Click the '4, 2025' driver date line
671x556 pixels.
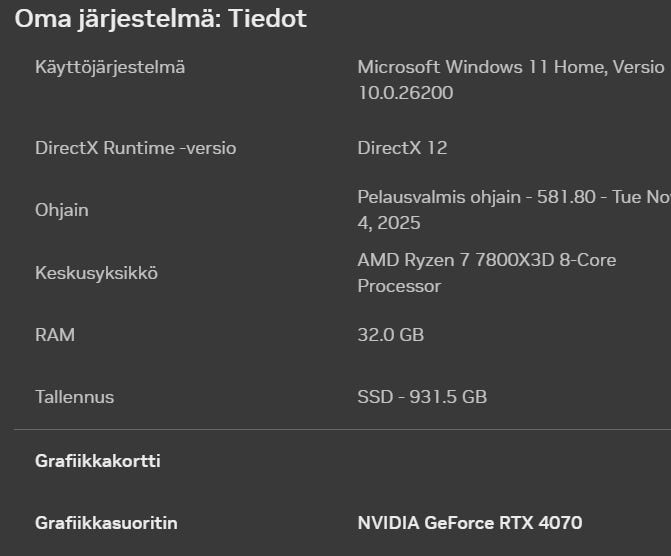point(389,223)
